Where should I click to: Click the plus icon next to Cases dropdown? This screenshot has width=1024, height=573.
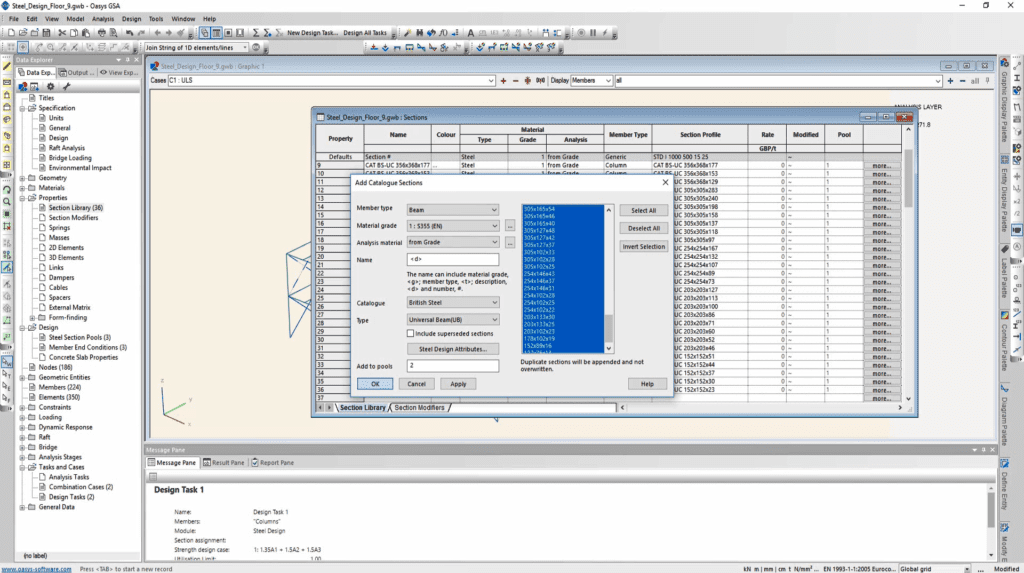[x=503, y=80]
